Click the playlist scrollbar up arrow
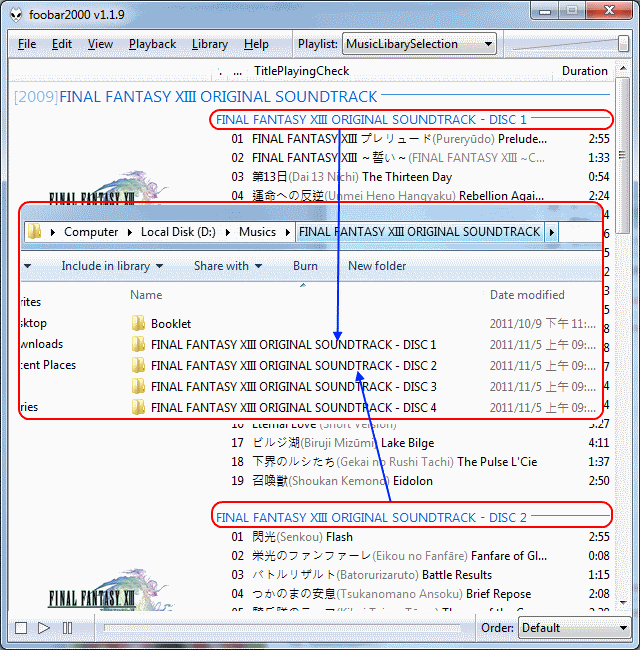The height and width of the screenshot is (650, 640). point(623,68)
